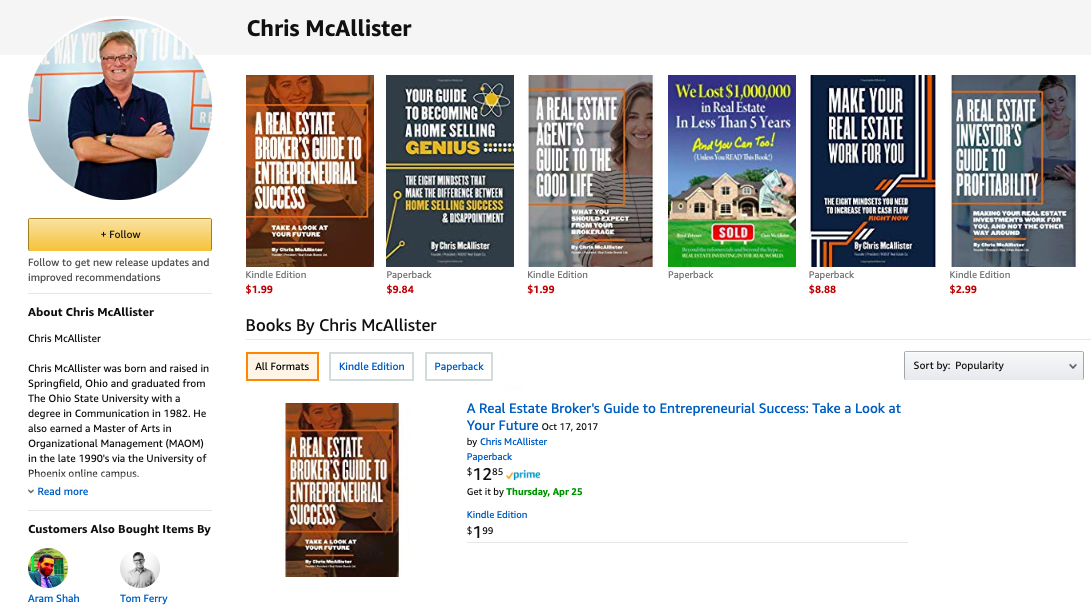The image size is (1091, 609).
Task: Click the Kindle Edition link above the $1.99 price
Action: coord(497,514)
